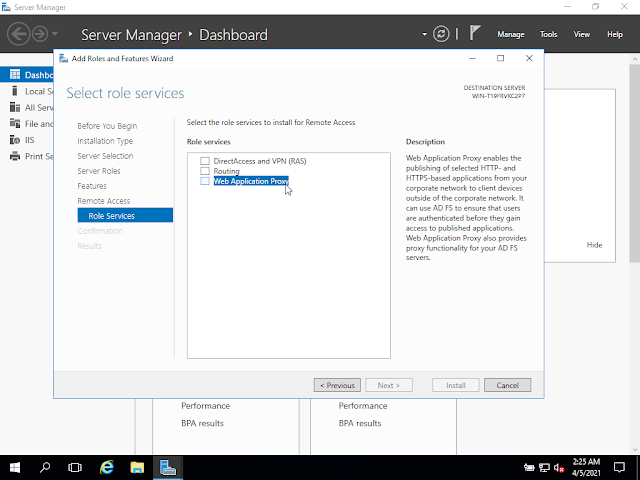
Task: Close the Add Roles and Features Wizard window
Action: tap(529, 58)
